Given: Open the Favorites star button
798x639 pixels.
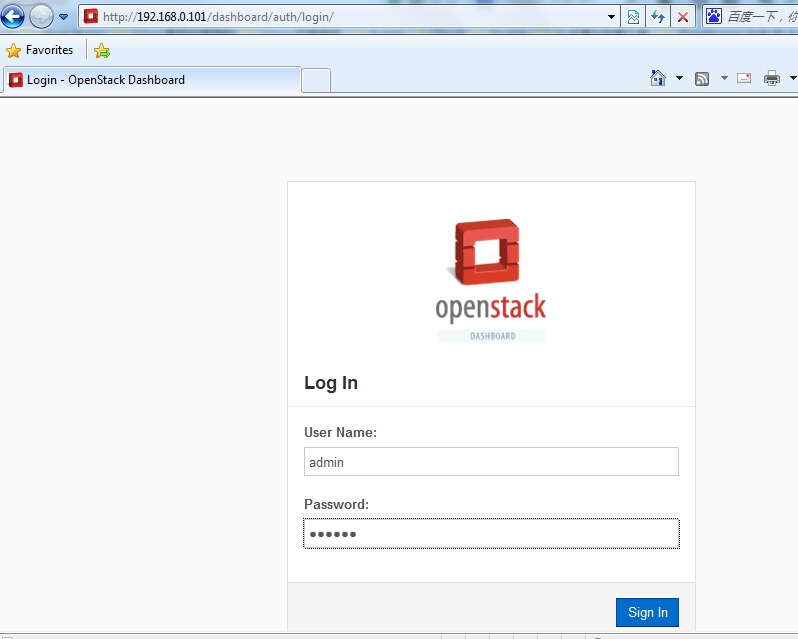Looking at the screenshot, I should click(40, 50).
